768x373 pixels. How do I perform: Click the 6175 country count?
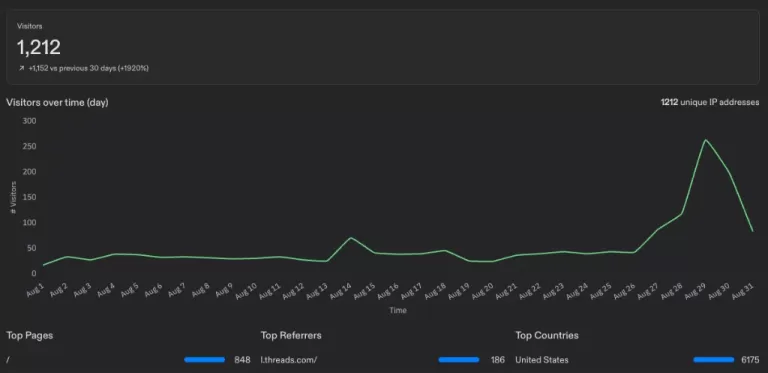(750, 360)
